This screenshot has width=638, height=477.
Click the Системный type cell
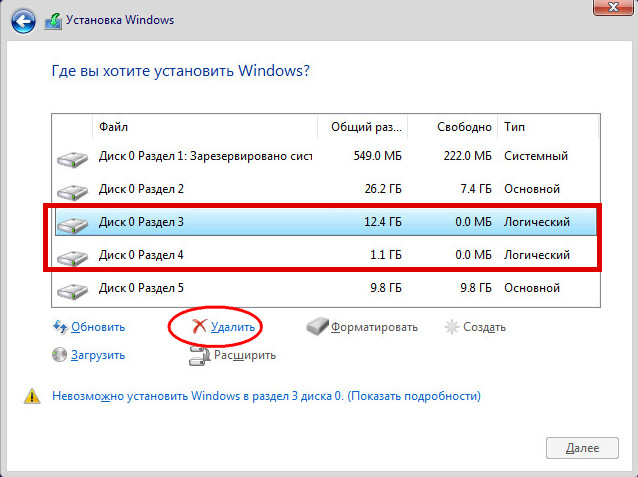click(x=536, y=156)
